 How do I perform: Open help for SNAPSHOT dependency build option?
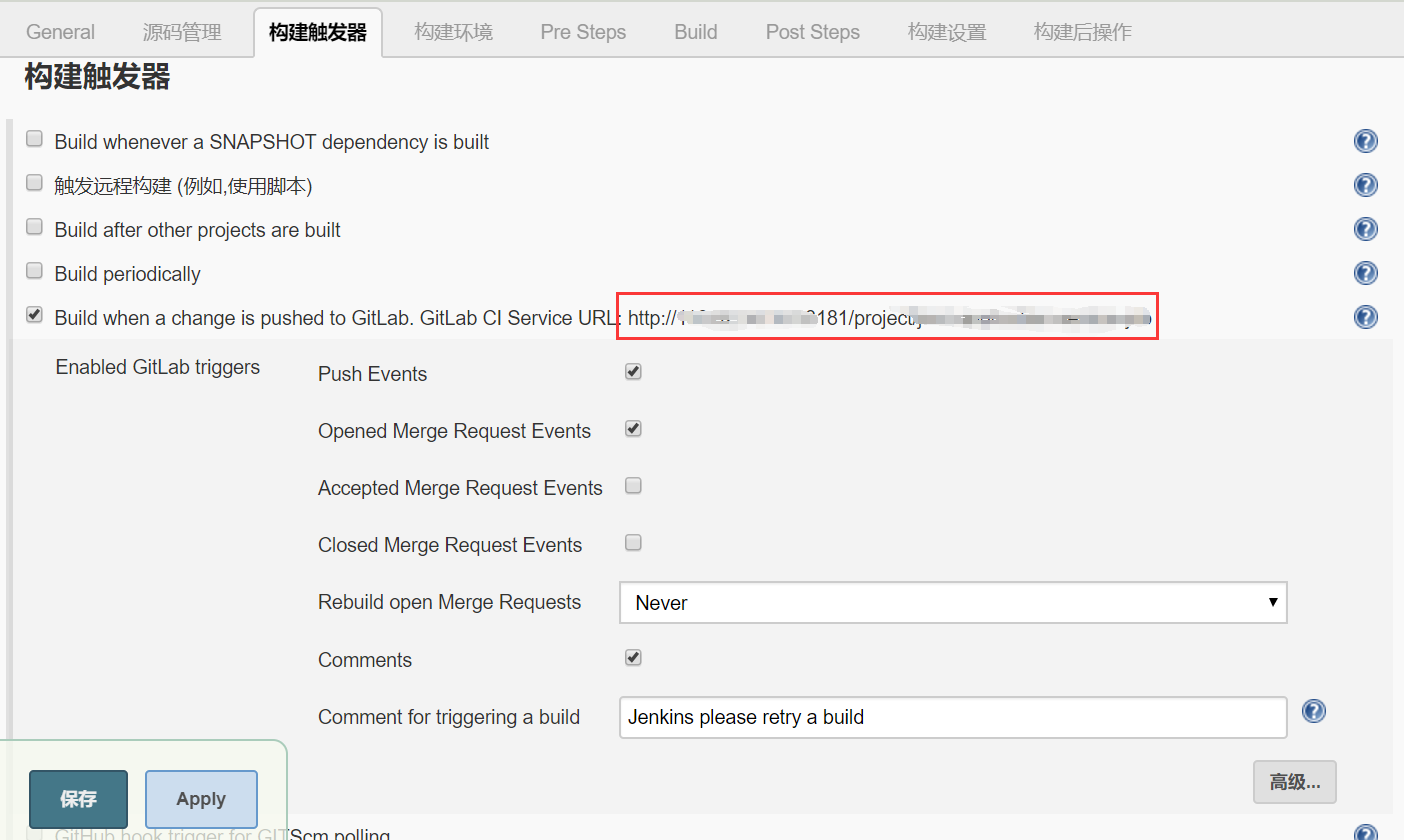[1366, 141]
